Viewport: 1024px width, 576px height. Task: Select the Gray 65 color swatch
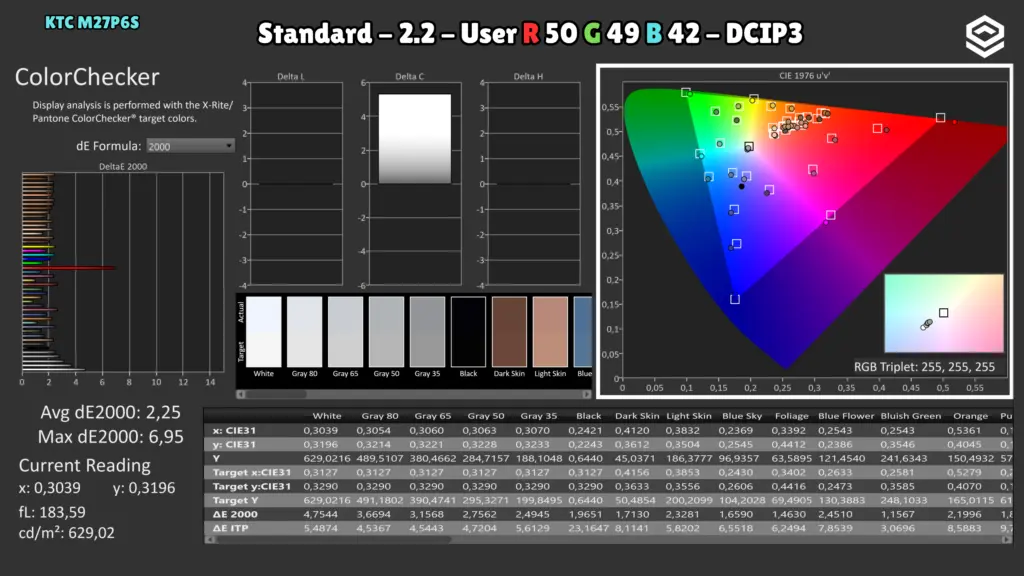click(x=345, y=332)
